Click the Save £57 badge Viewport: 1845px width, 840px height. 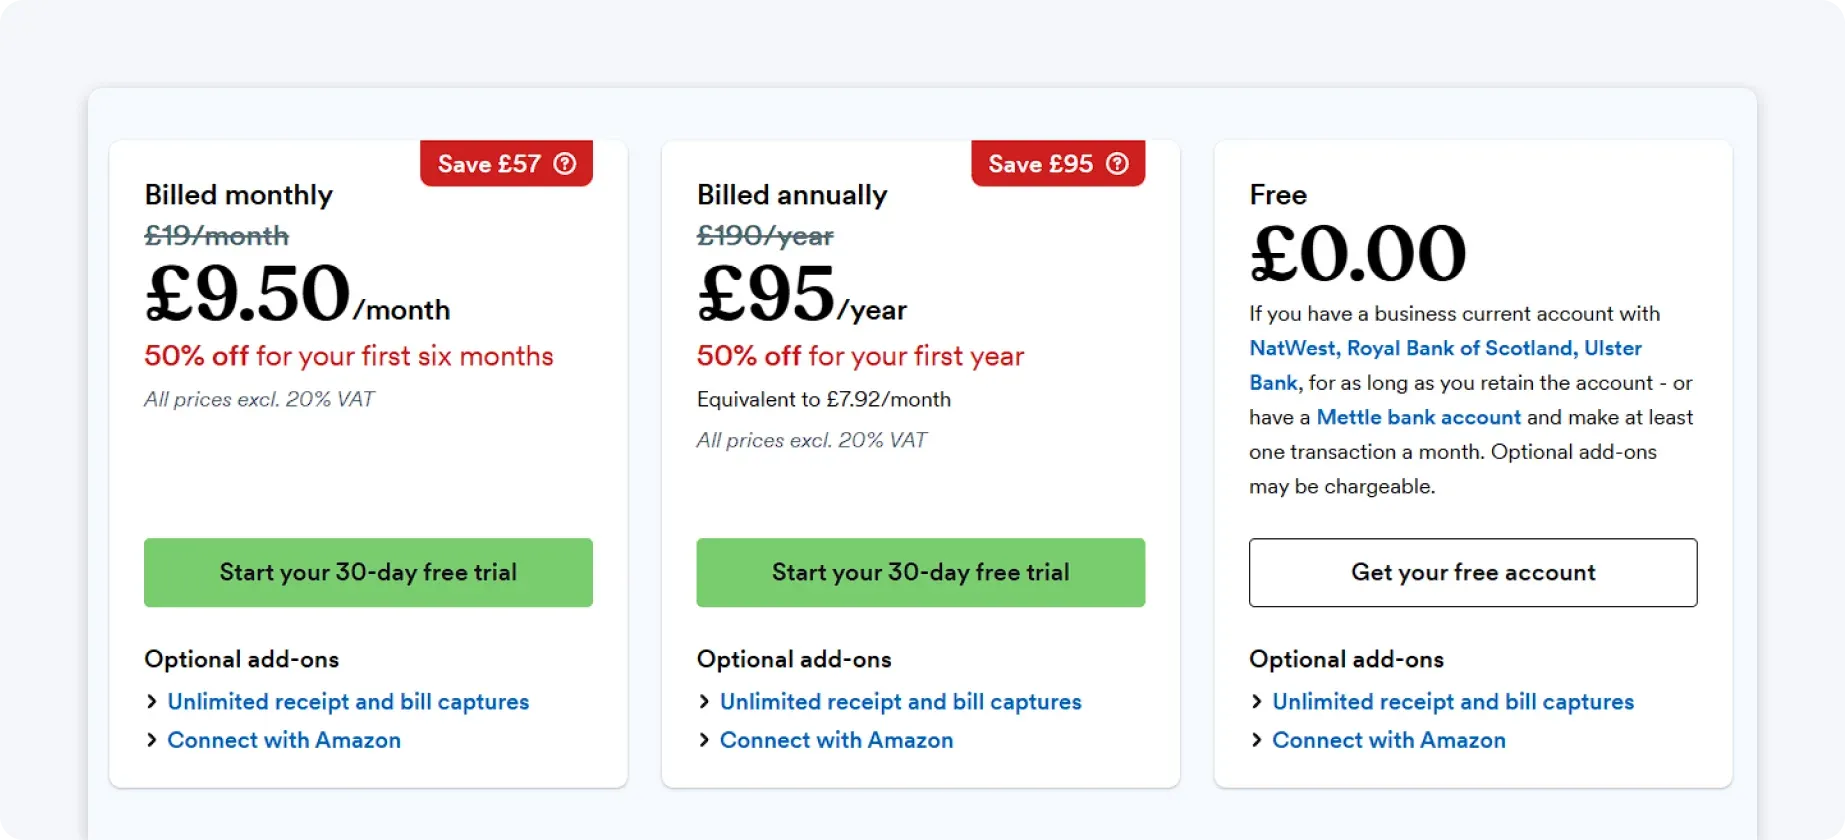(x=489, y=163)
